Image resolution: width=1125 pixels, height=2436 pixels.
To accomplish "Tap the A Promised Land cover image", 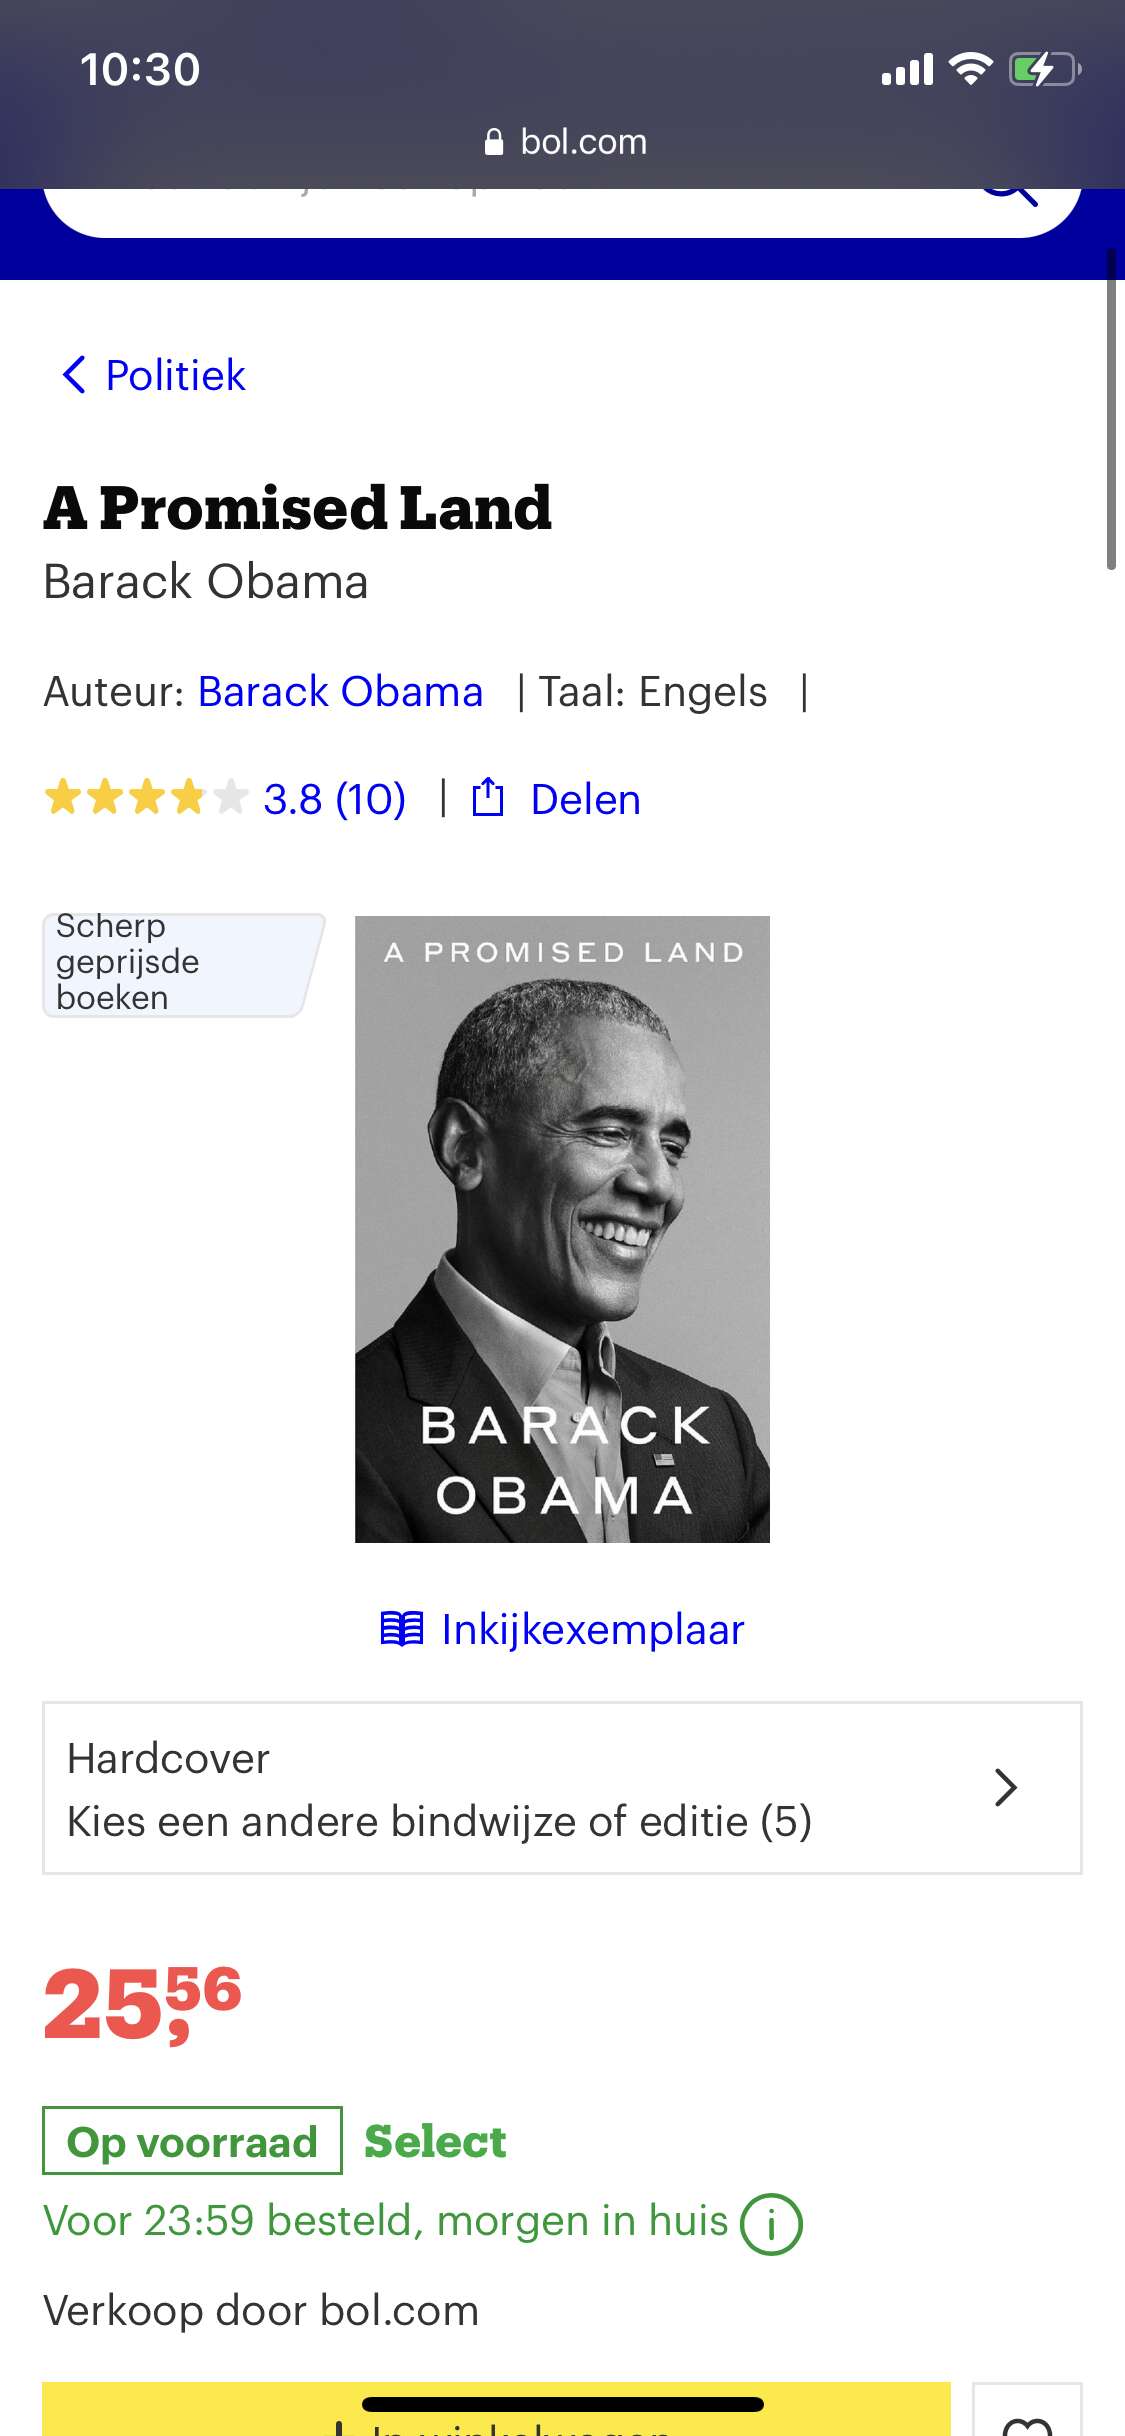I will [562, 1229].
